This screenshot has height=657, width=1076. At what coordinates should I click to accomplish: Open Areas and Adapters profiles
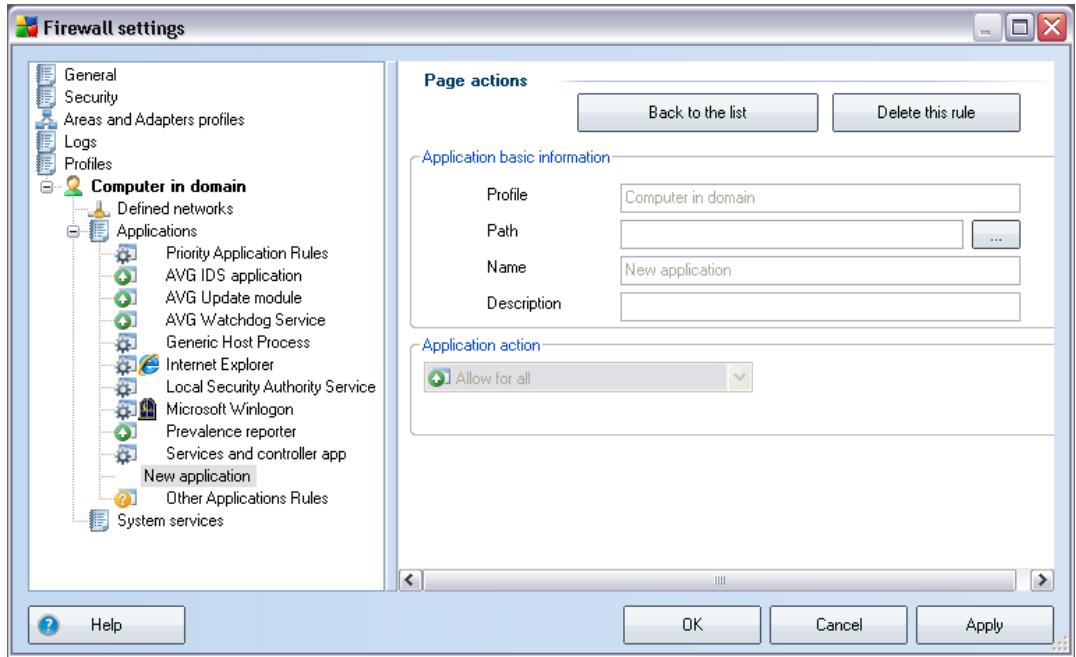(x=154, y=119)
